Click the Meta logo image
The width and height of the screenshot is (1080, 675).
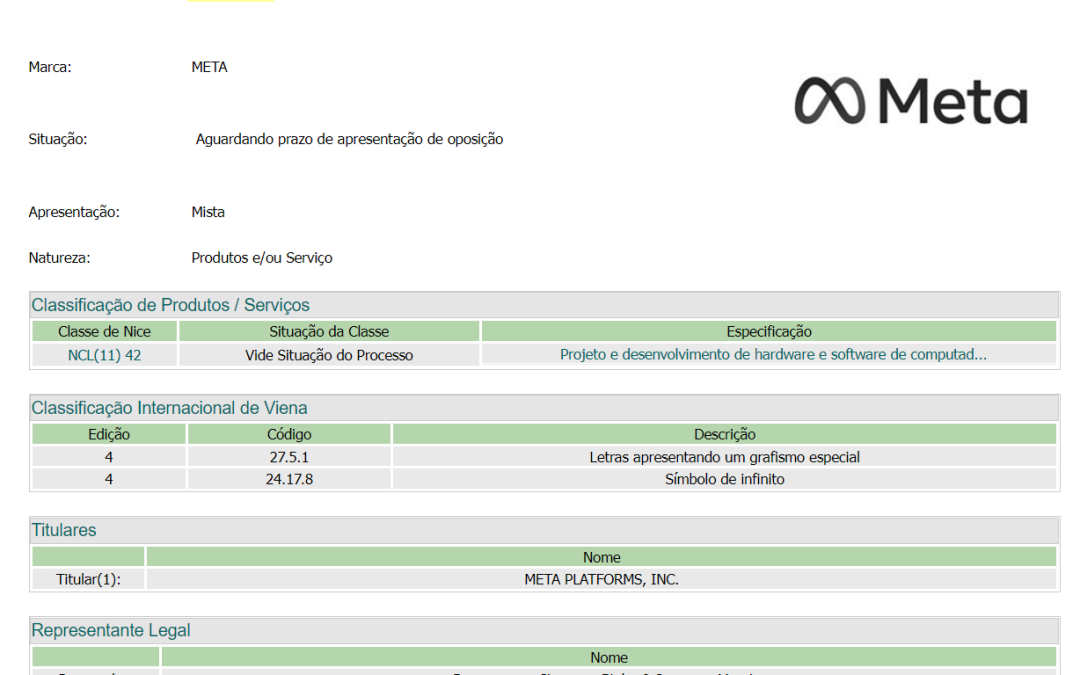point(911,101)
